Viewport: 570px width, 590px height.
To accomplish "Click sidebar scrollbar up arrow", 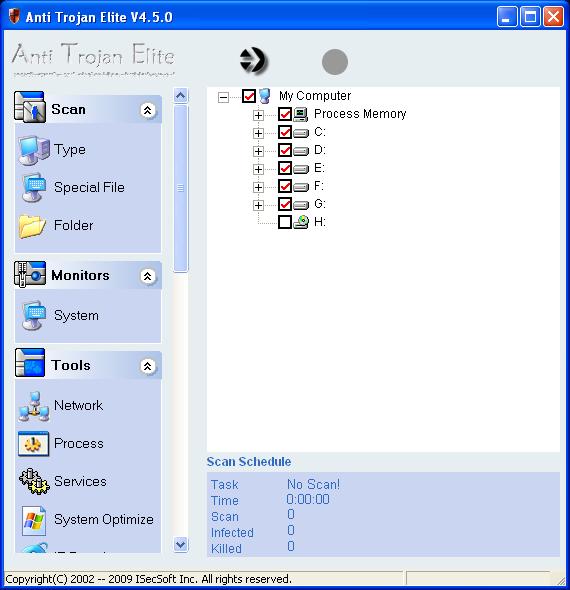I will pos(181,96).
